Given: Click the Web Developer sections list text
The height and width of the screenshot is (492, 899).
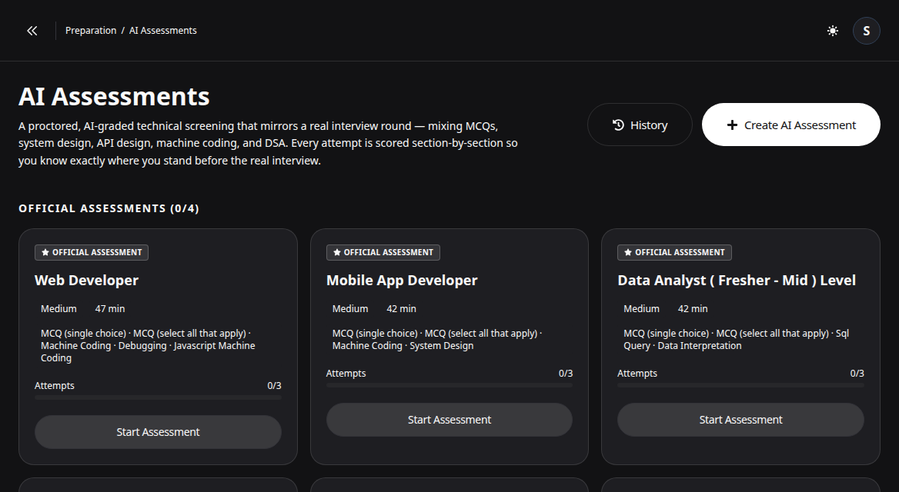Looking at the screenshot, I should coord(148,346).
